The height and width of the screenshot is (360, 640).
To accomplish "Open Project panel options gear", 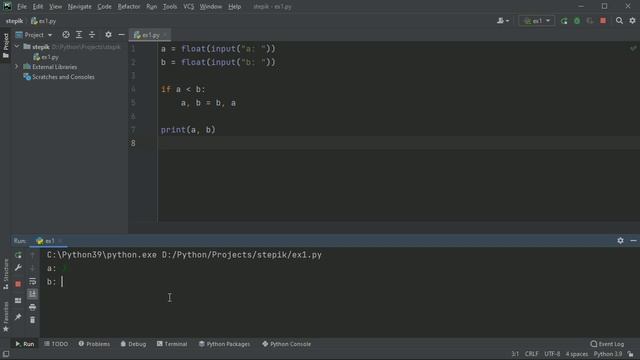I will click(108, 35).
